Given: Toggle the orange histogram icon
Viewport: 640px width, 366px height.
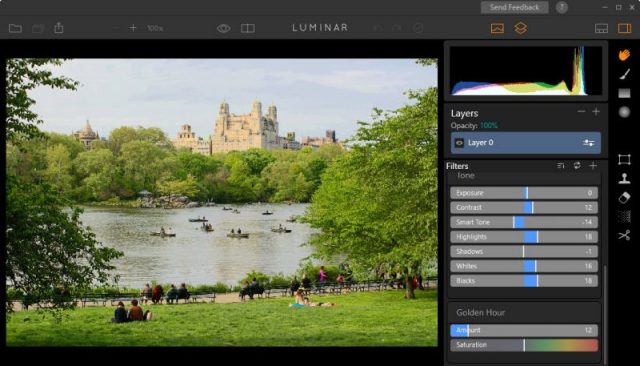Looking at the screenshot, I should [x=497, y=28].
